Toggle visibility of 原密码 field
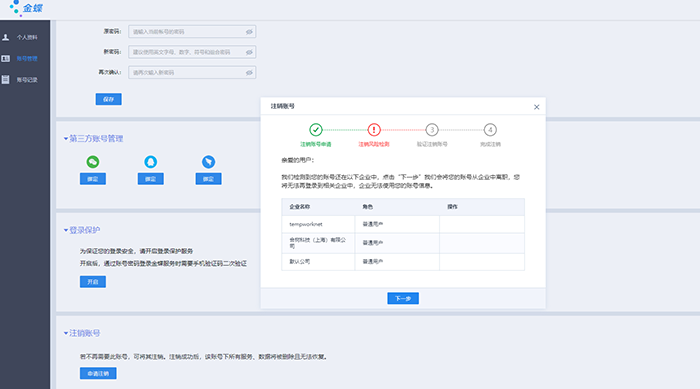This screenshot has height=389, width=700. [x=249, y=32]
